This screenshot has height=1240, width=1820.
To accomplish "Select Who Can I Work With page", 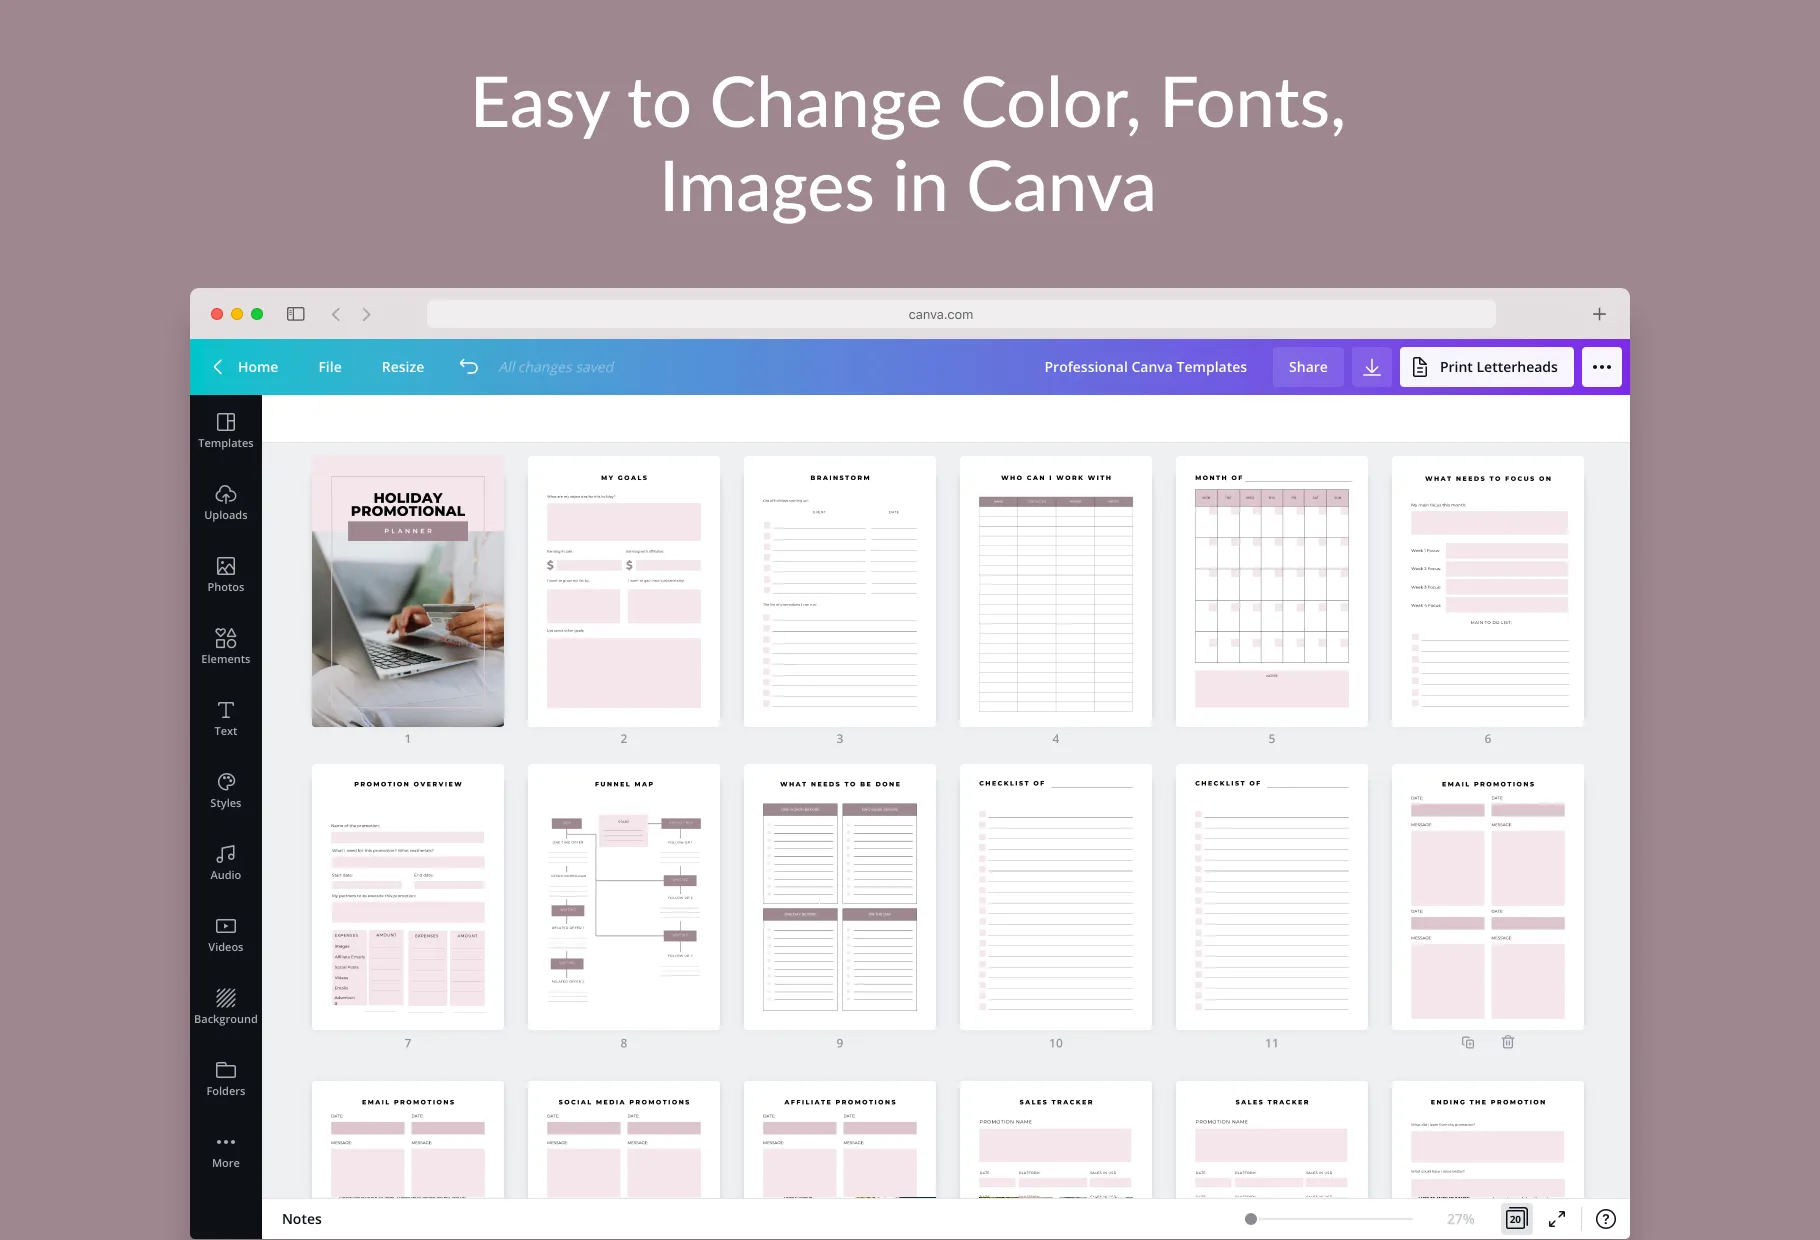I will pyautogui.click(x=1056, y=592).
